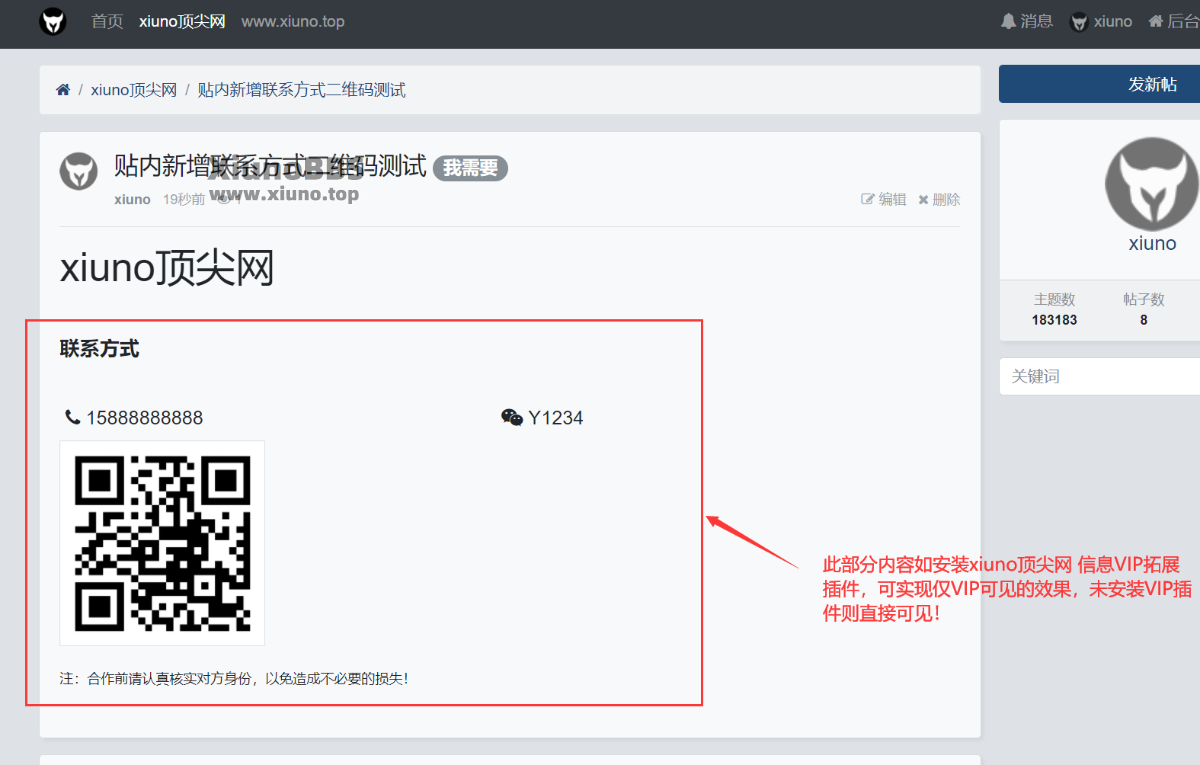1200x765 pixels.
Task: Click the home icon in the breadcrumb
Action: click(63, 90)
